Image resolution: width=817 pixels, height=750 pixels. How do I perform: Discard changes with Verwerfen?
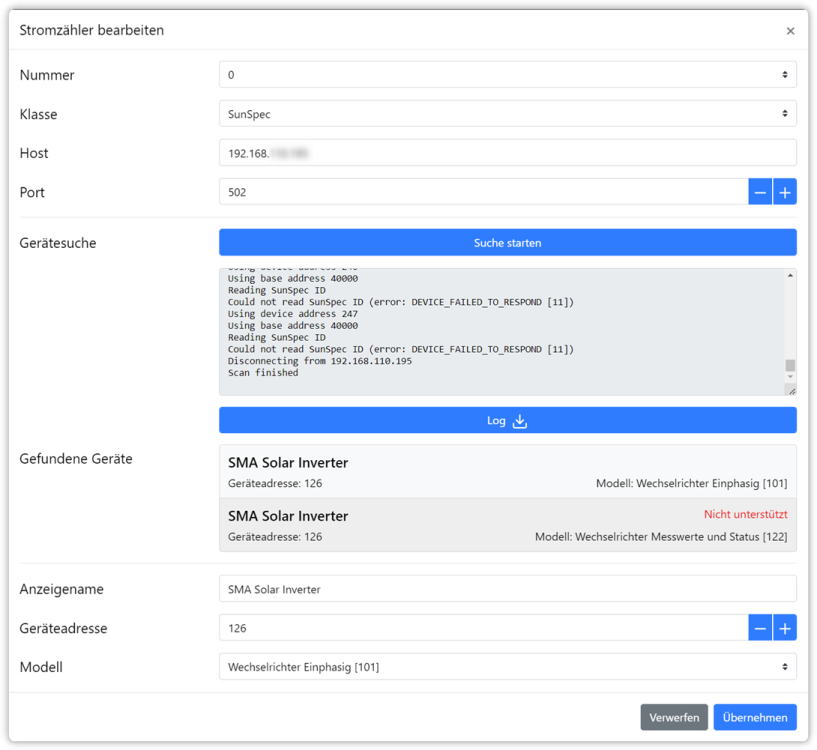pyautogui.click(x=674, y=717)
